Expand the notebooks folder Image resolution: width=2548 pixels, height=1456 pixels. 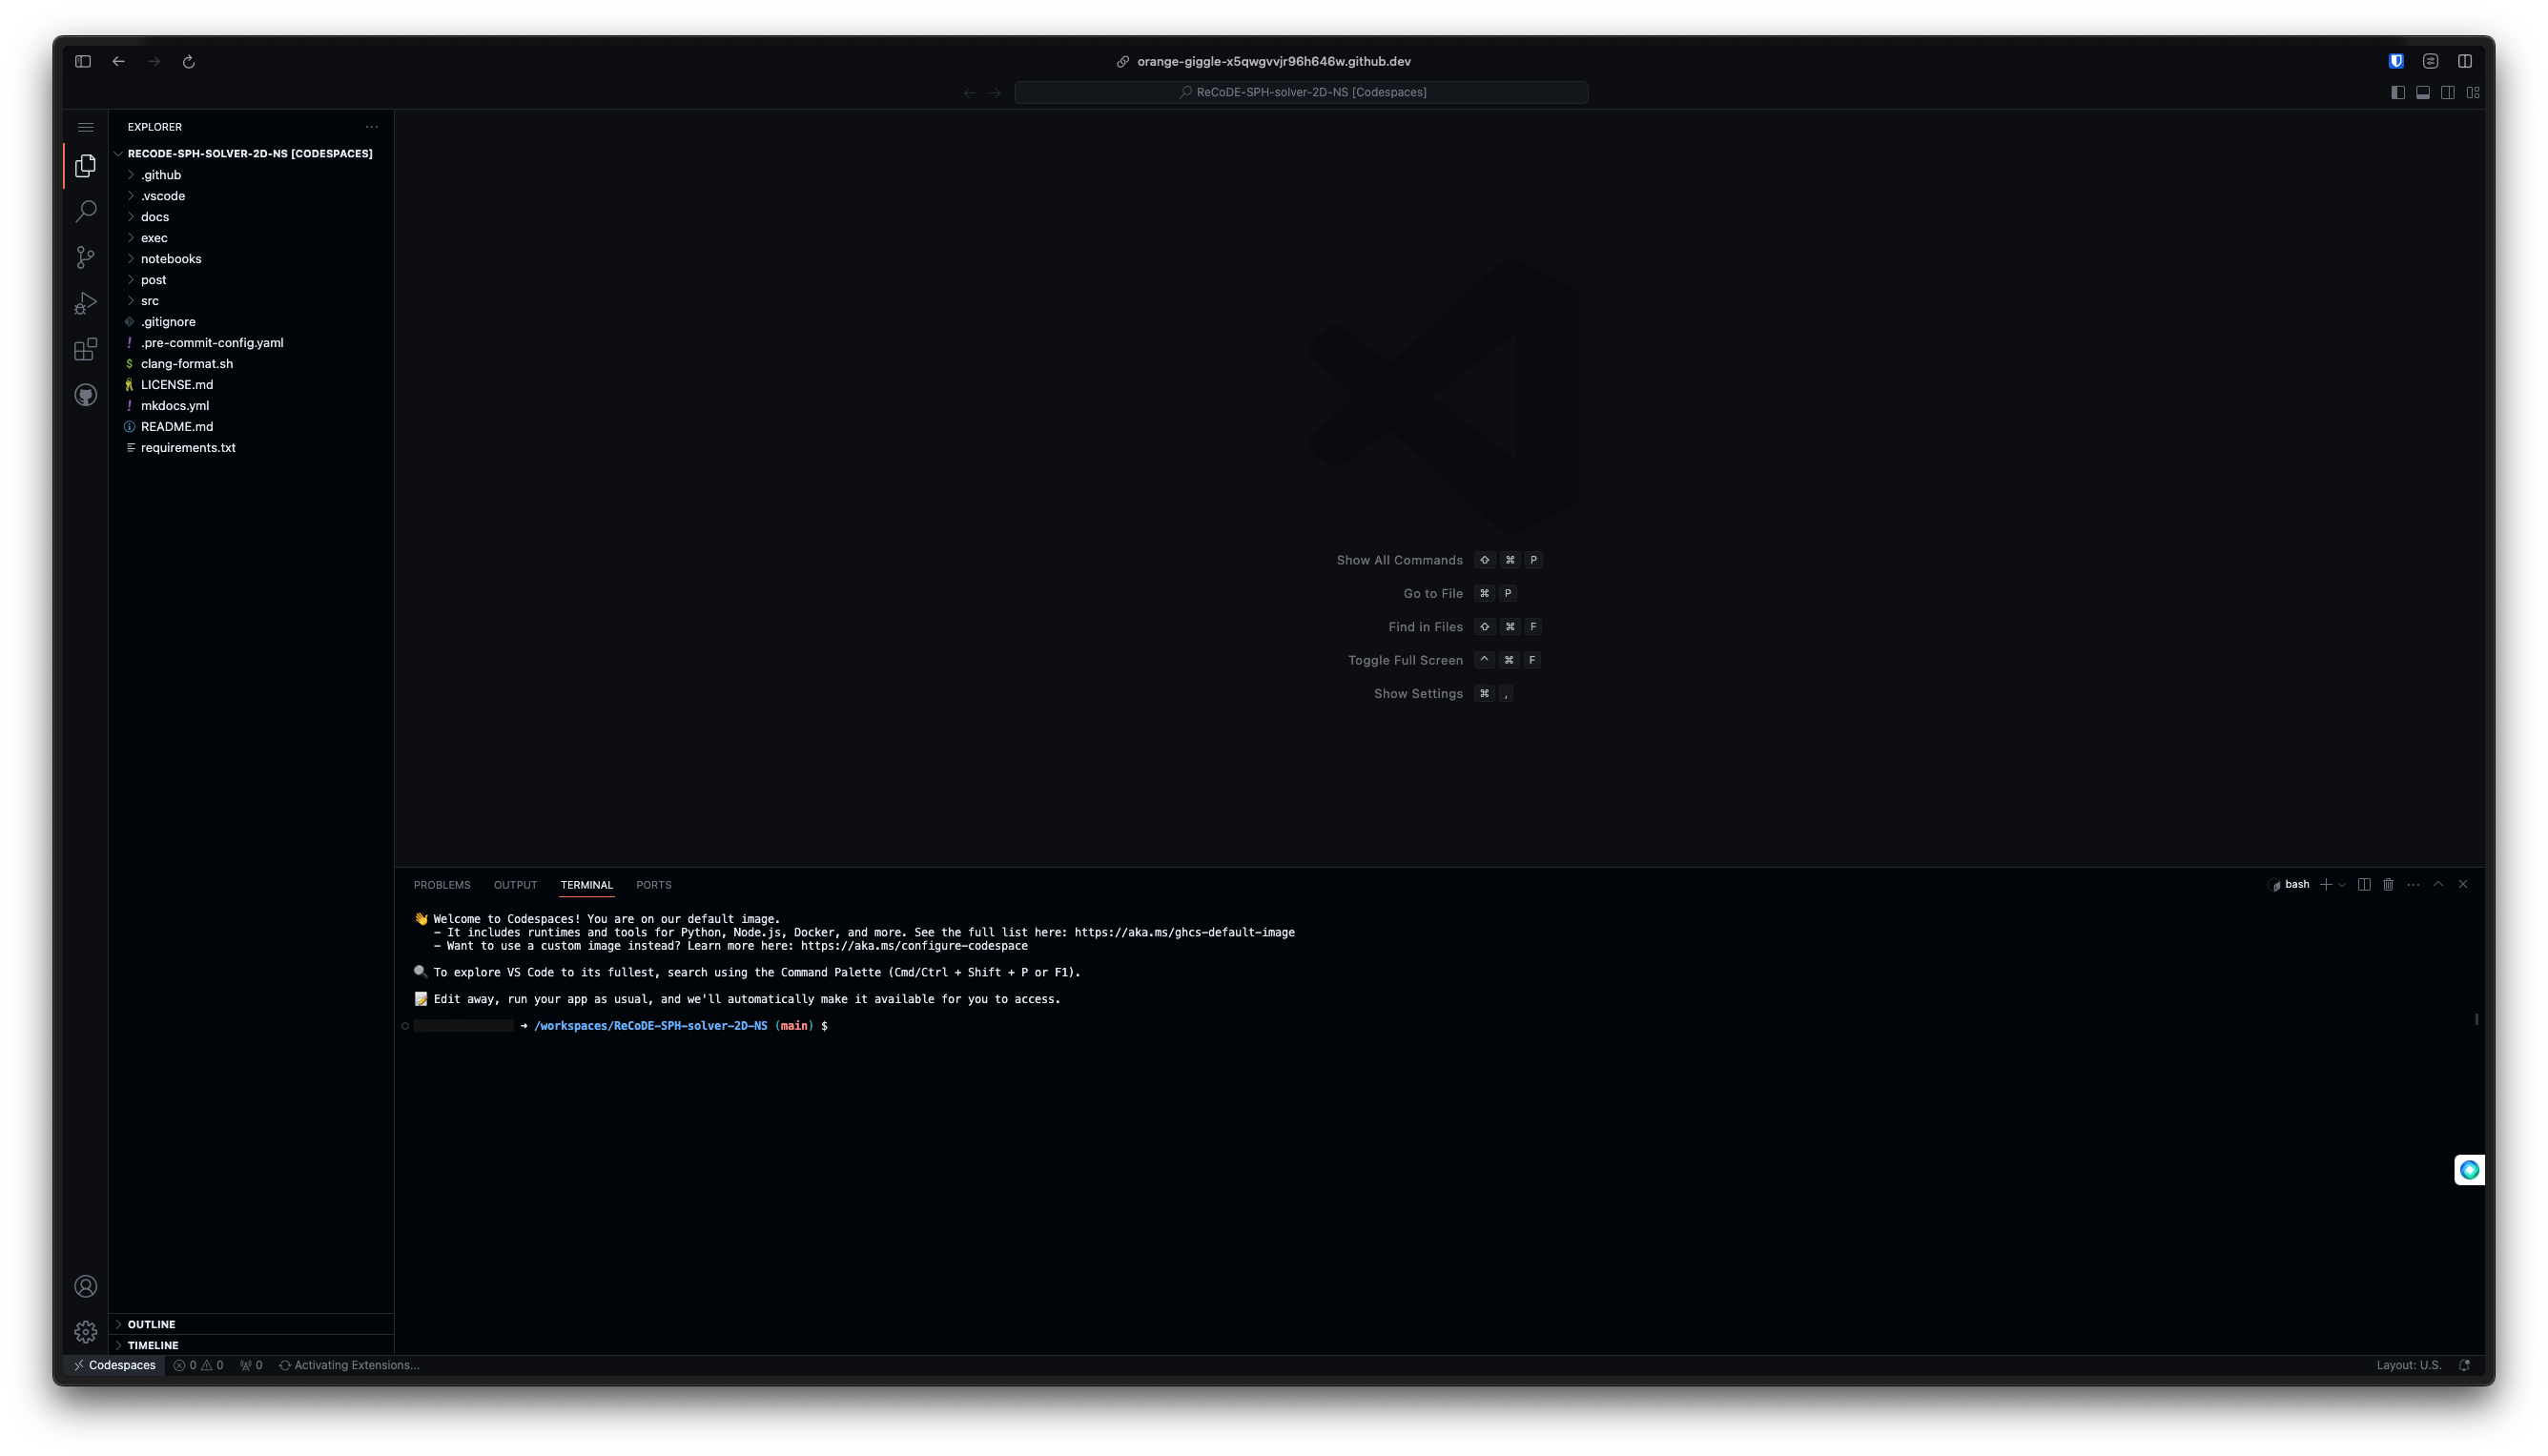(x=250, y=259)
